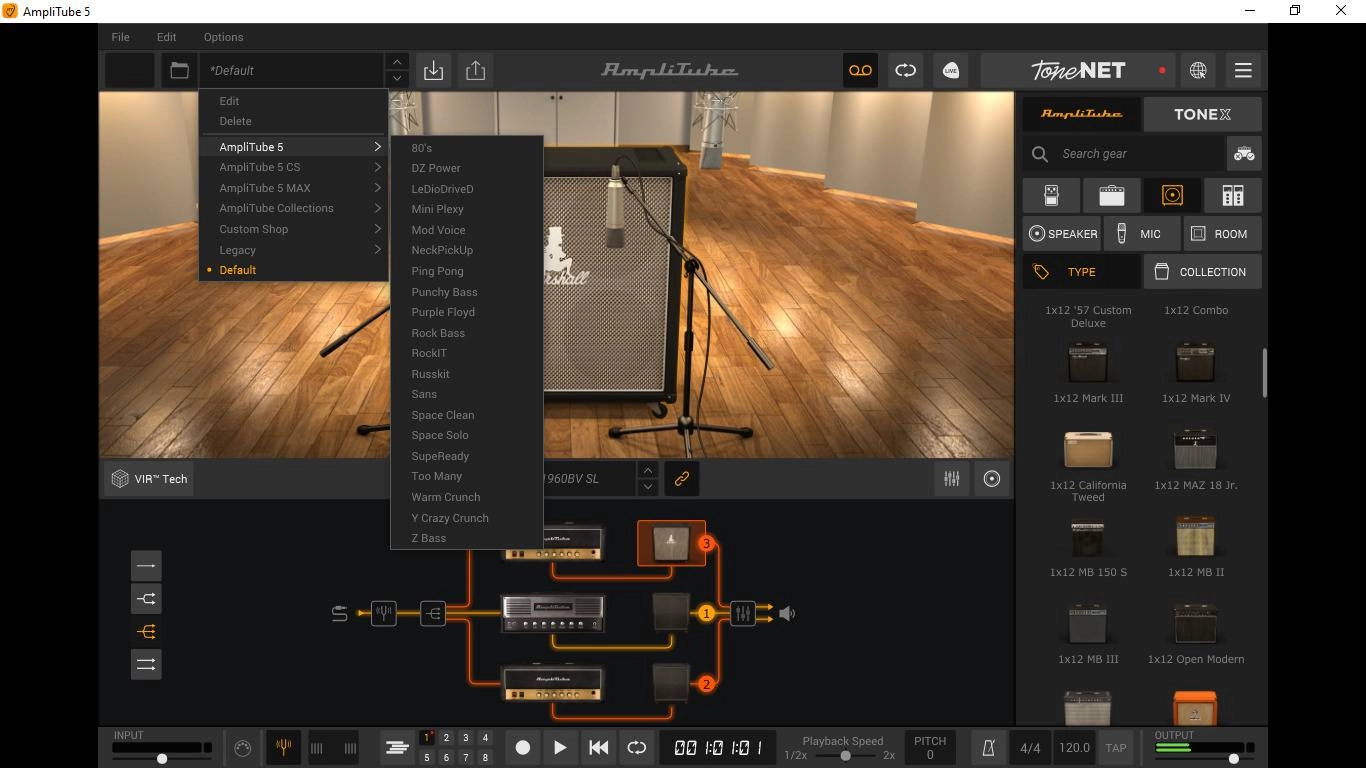Viewport: 1366px width, 768px height.
Task: Switch to the ROOM tab
Action: 1222,234
